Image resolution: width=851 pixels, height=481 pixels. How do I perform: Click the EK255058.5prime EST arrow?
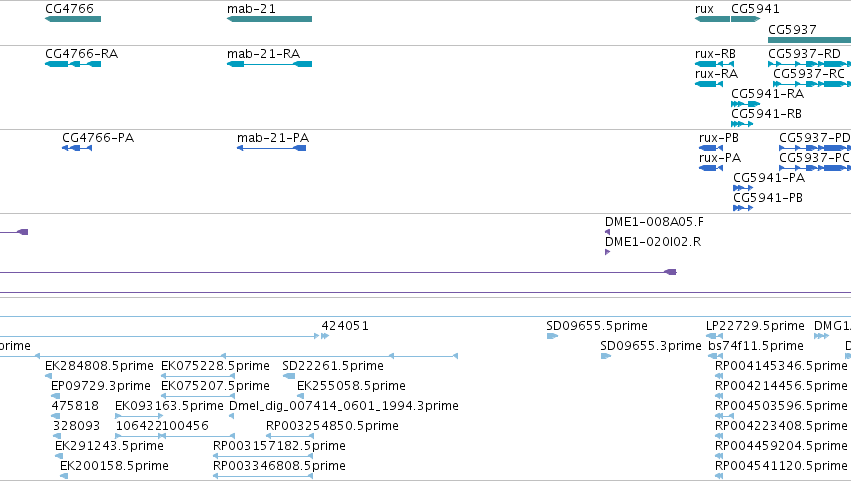click(300, 396)
